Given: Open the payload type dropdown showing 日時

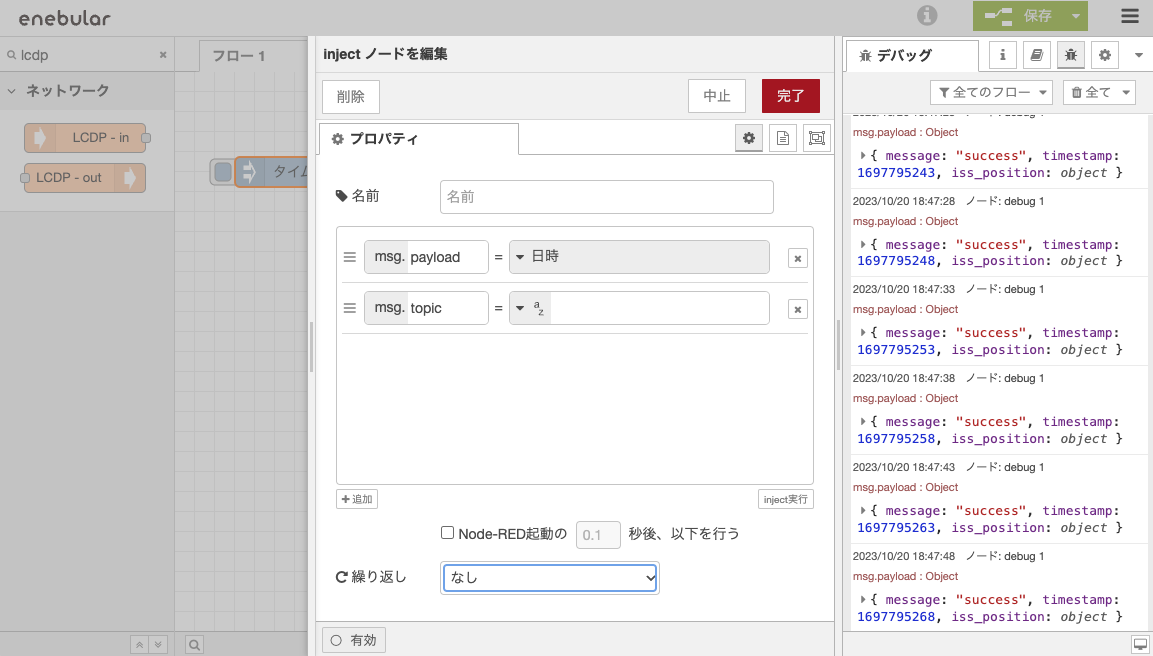Looking at the screenshot, I should point(639,257).
